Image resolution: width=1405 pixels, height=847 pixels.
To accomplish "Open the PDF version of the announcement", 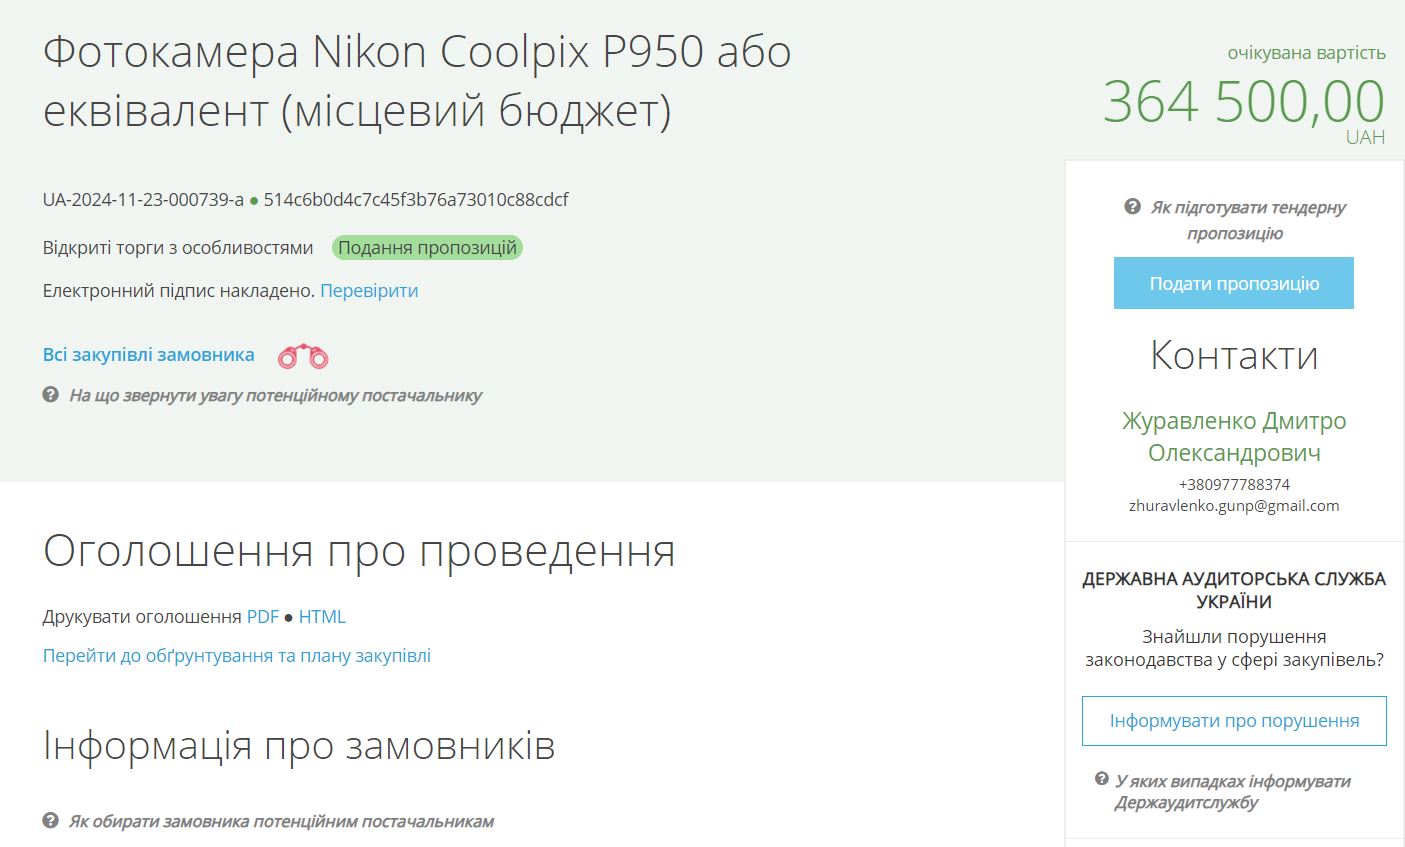I will coord(263,617).
